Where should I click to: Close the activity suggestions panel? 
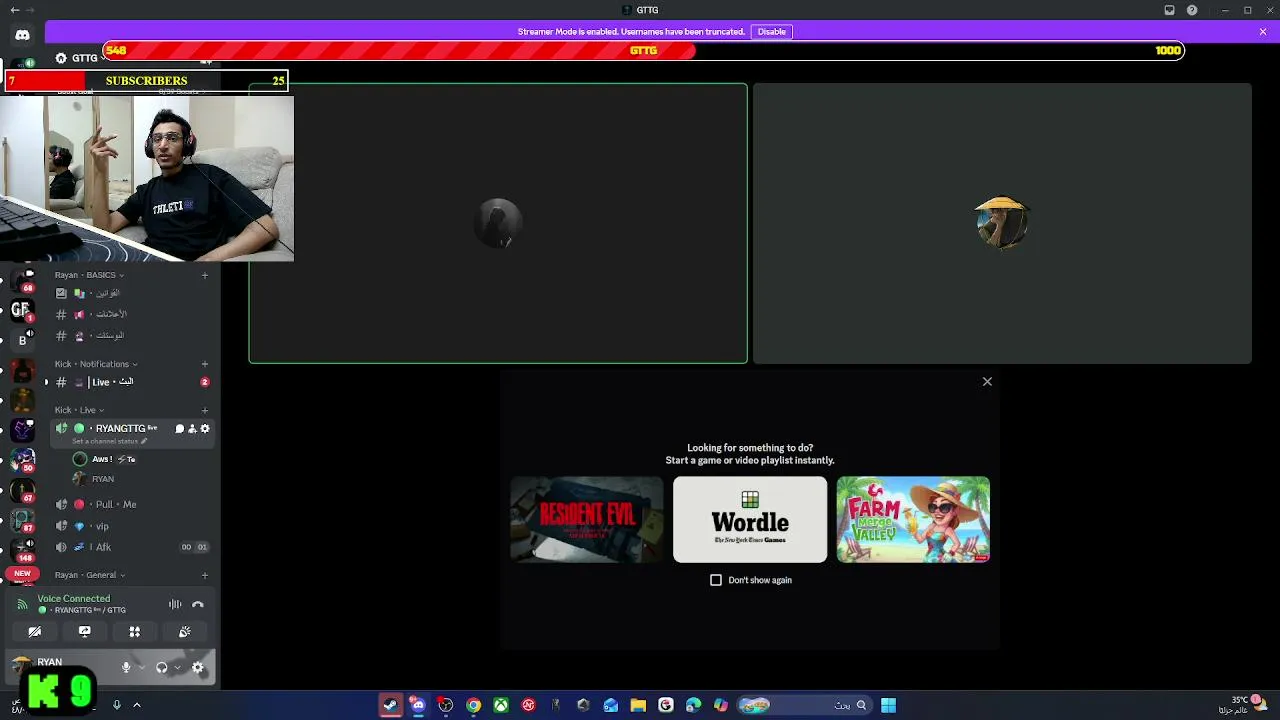[987, 381]
